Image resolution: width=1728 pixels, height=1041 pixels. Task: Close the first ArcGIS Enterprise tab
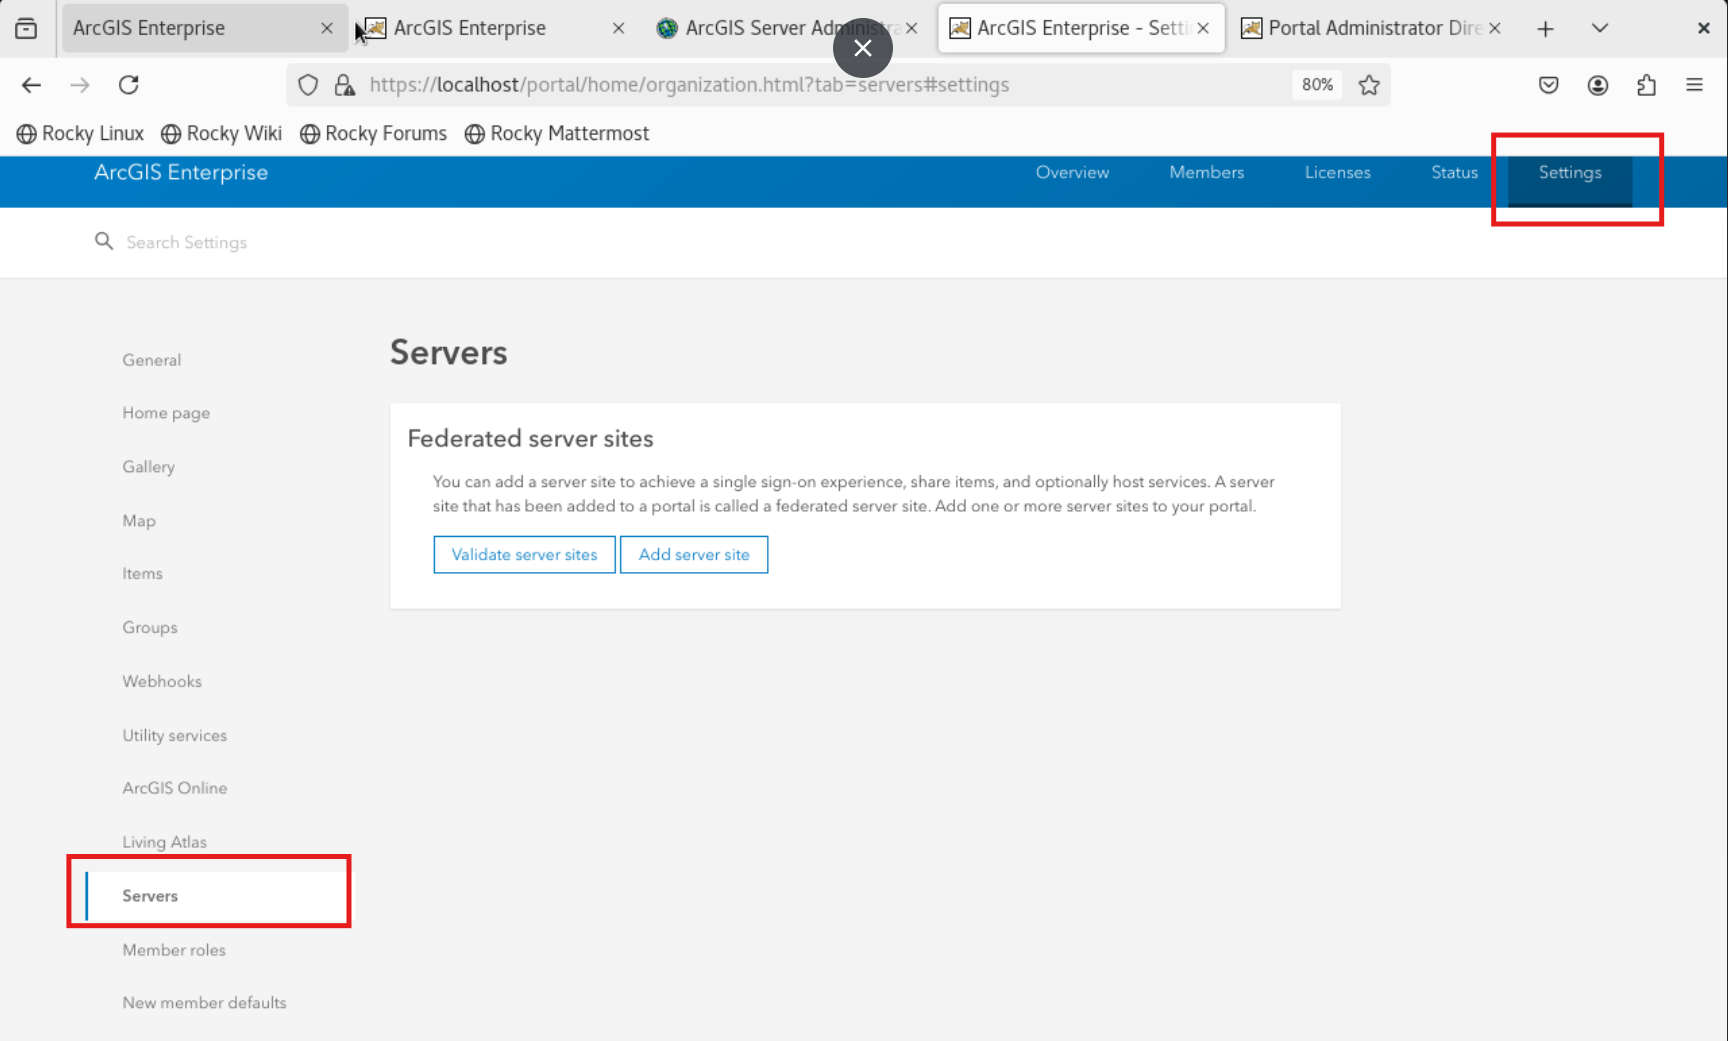click(326, 28)
